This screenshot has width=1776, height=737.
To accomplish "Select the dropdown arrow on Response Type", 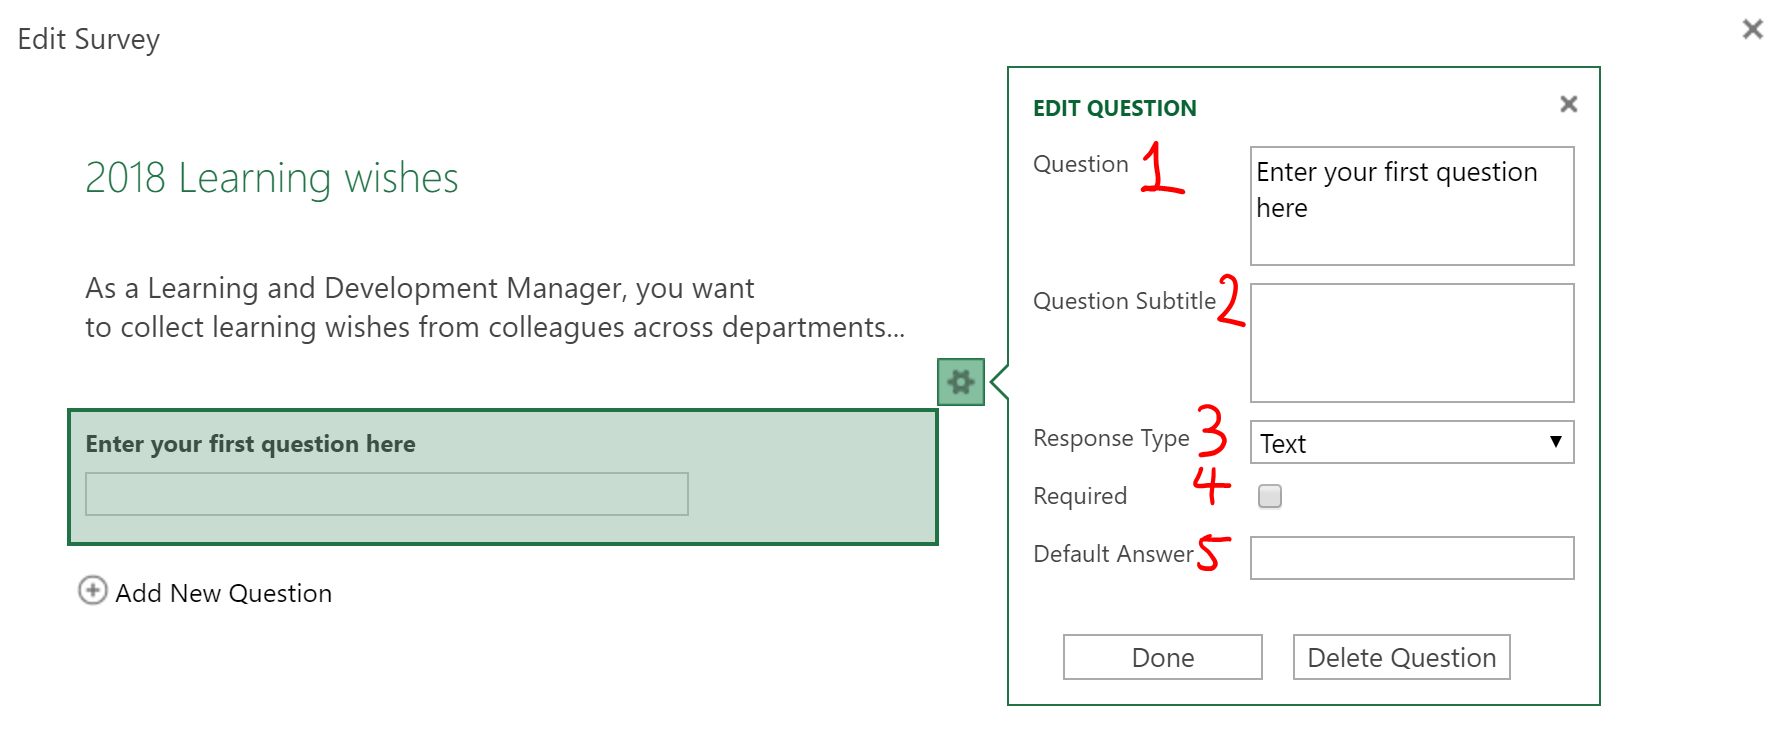I will pyautogui.click(x=1556, y=443).
